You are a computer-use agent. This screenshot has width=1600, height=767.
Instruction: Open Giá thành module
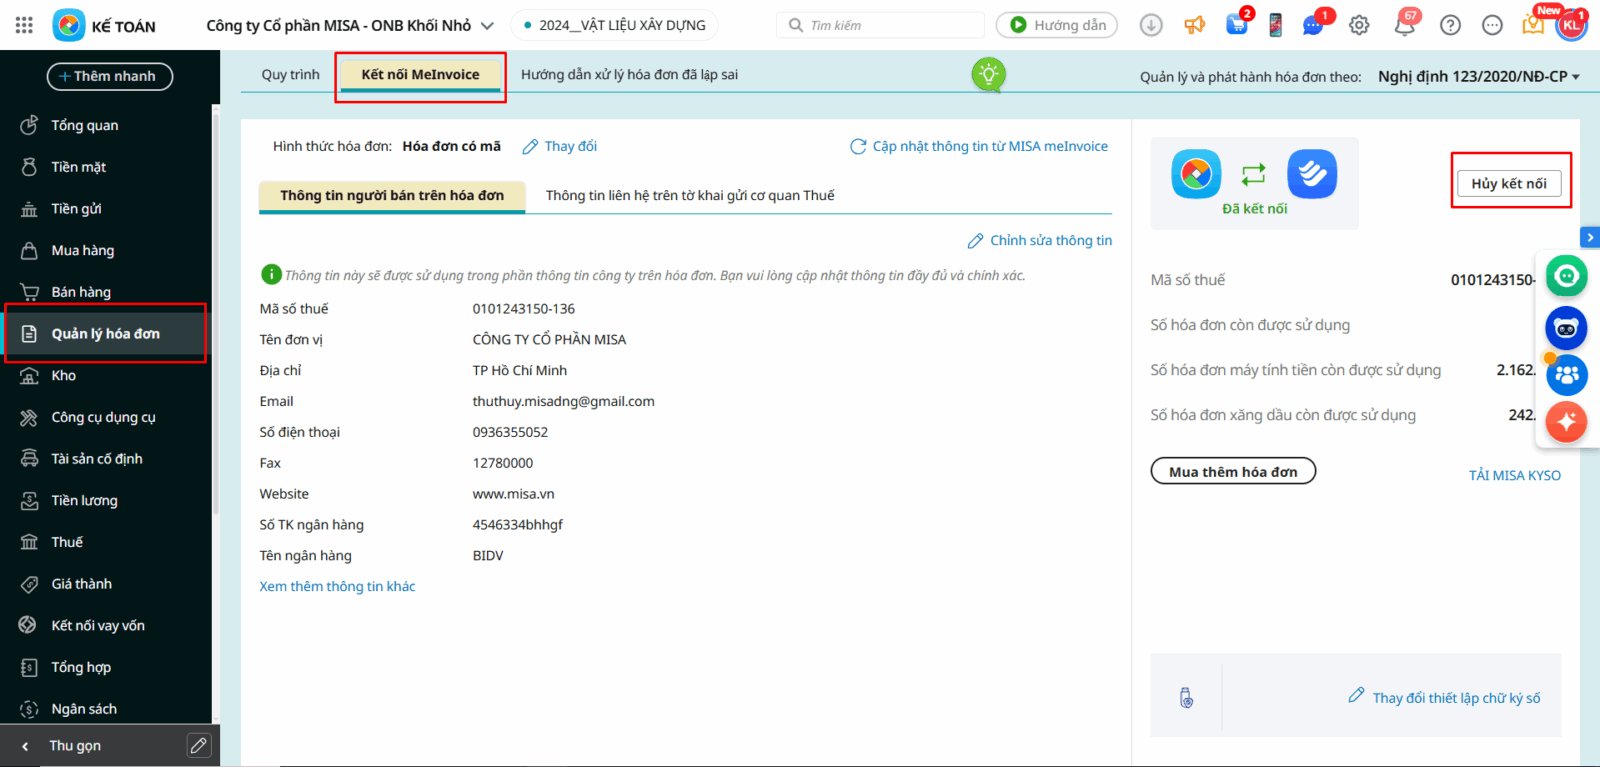[105, 584]
